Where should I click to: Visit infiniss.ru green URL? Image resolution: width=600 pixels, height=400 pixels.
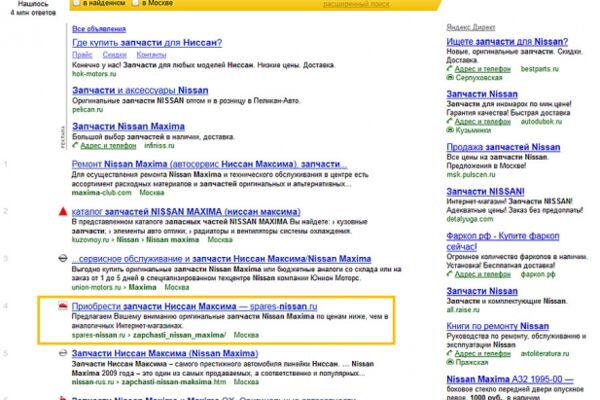(x=159, y=146)
